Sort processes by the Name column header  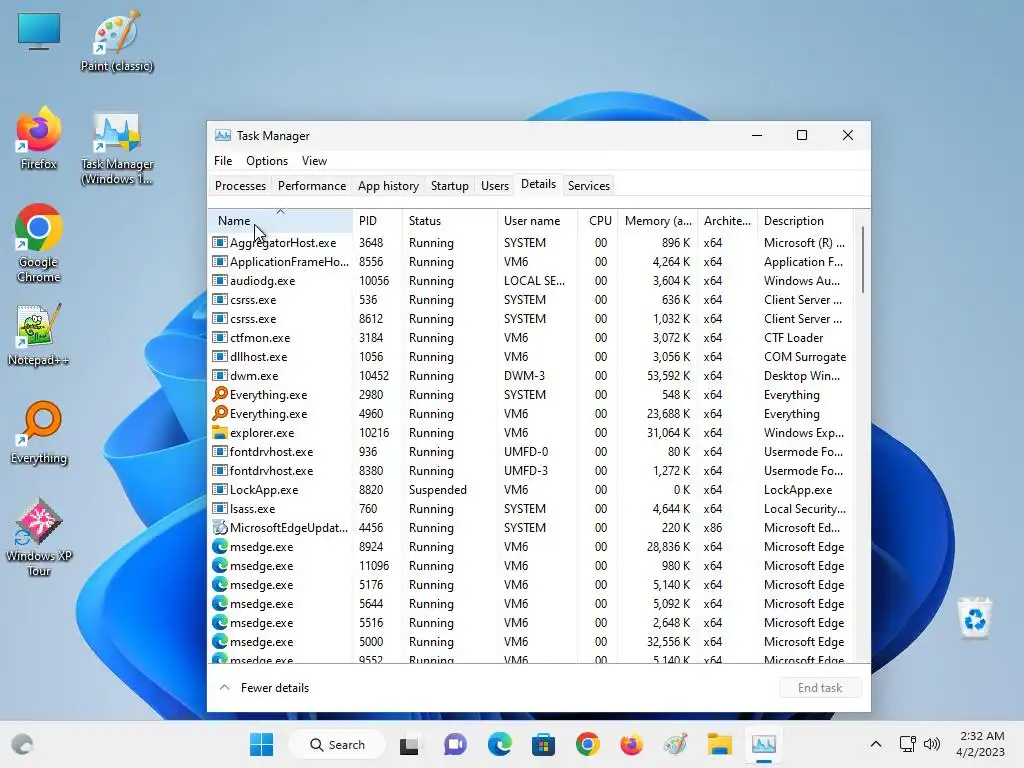coord(280,221)
